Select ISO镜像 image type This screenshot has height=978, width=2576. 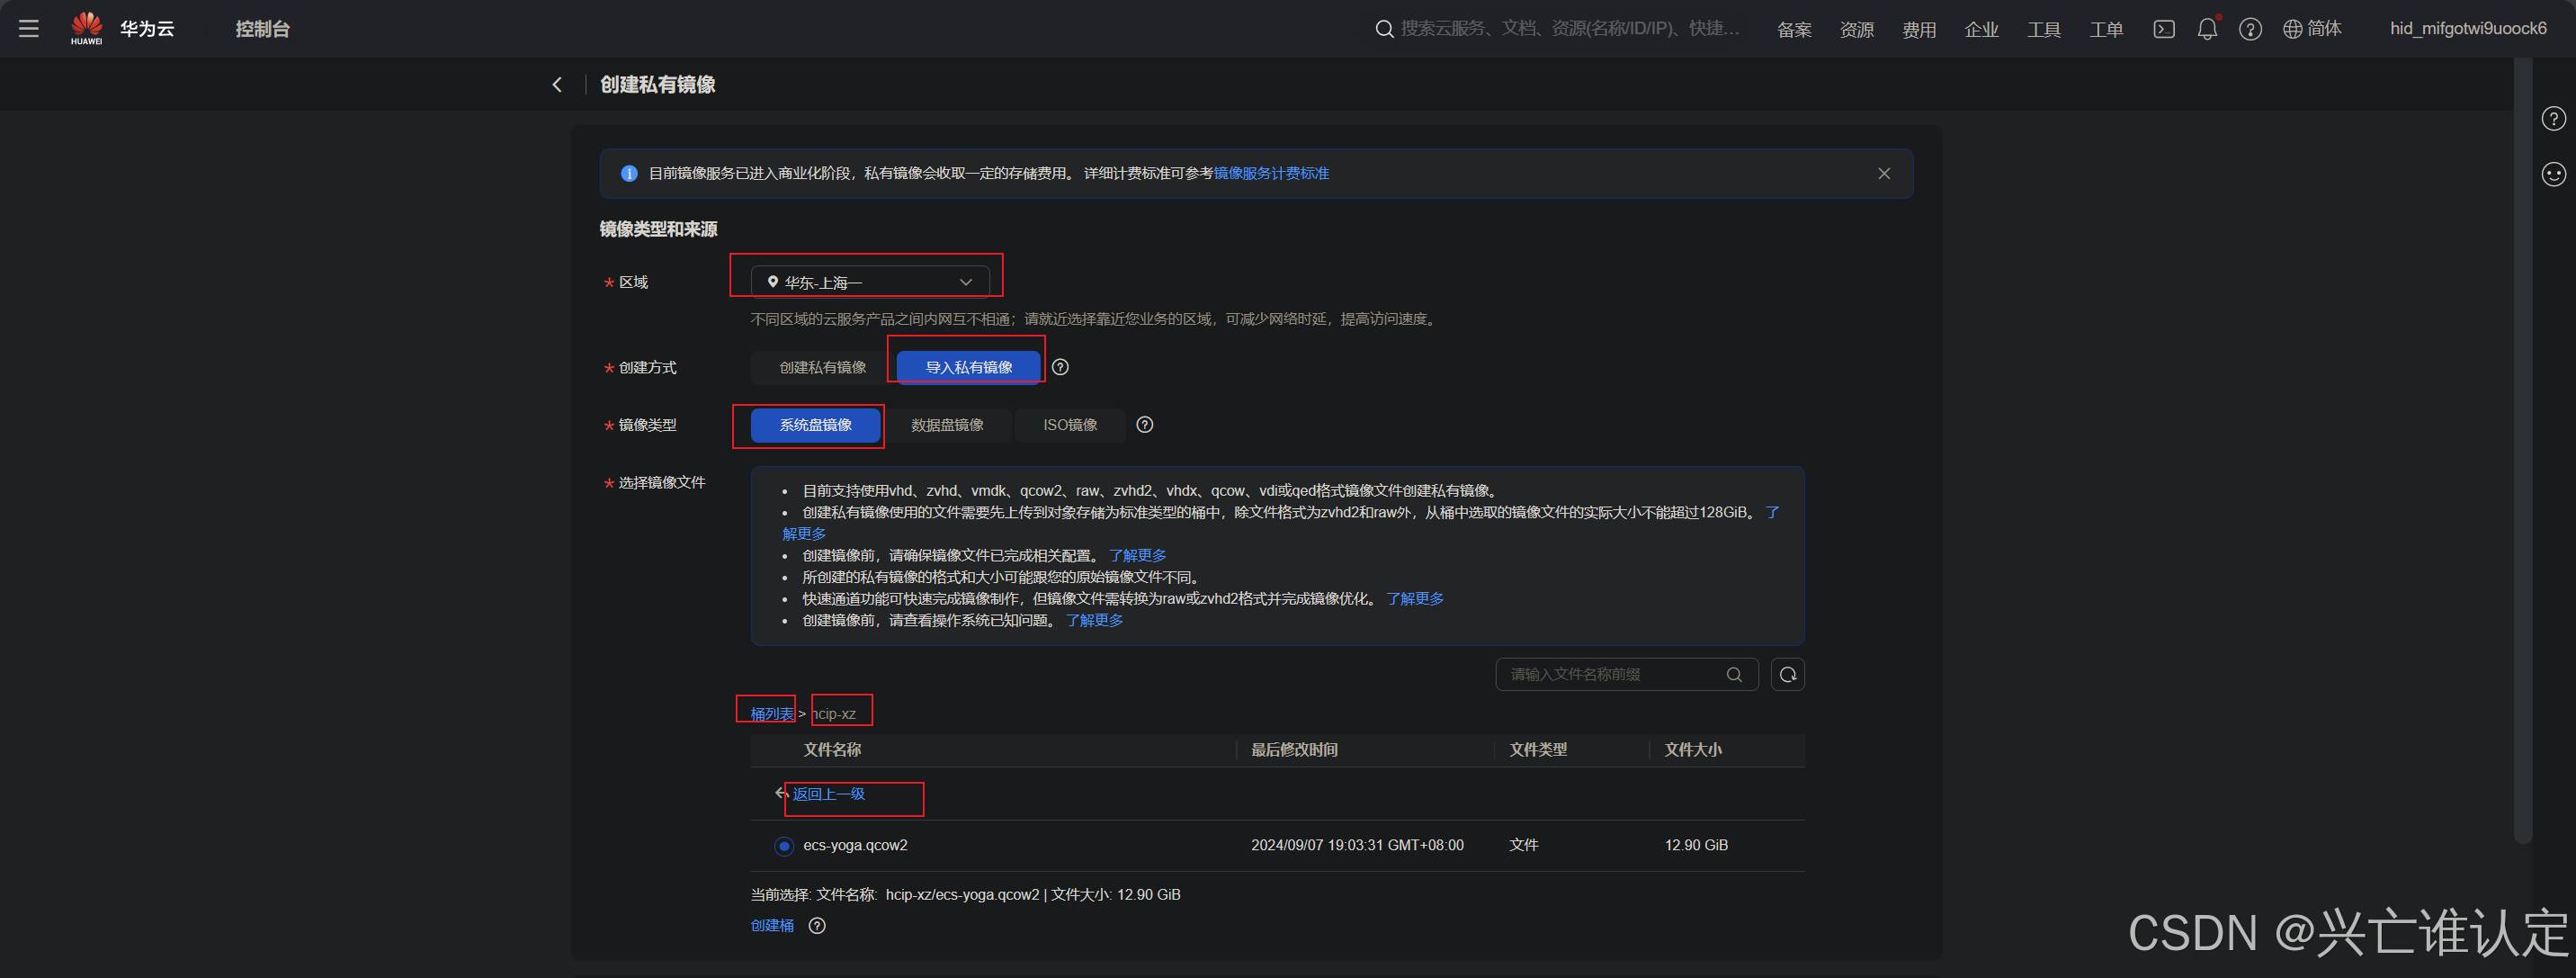[x=1070, y=425]
